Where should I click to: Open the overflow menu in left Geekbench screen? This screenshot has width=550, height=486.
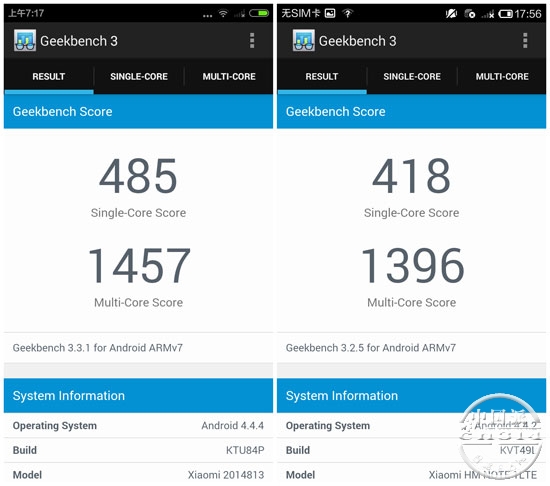[252, 41]
